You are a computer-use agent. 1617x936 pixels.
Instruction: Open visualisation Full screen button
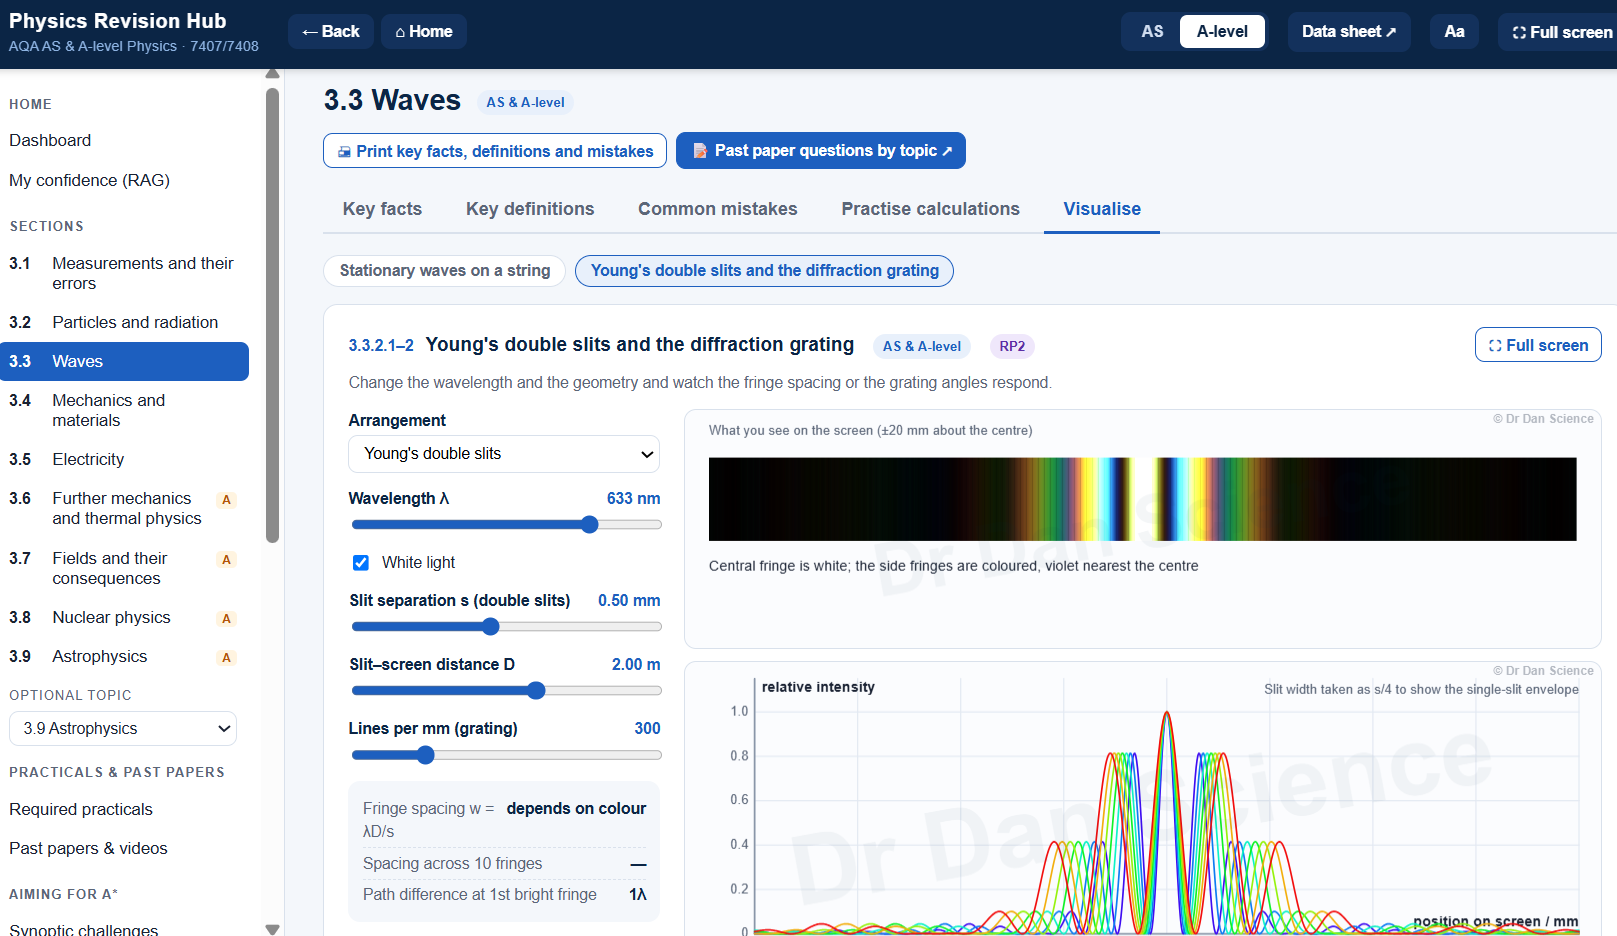(1538, 345)
